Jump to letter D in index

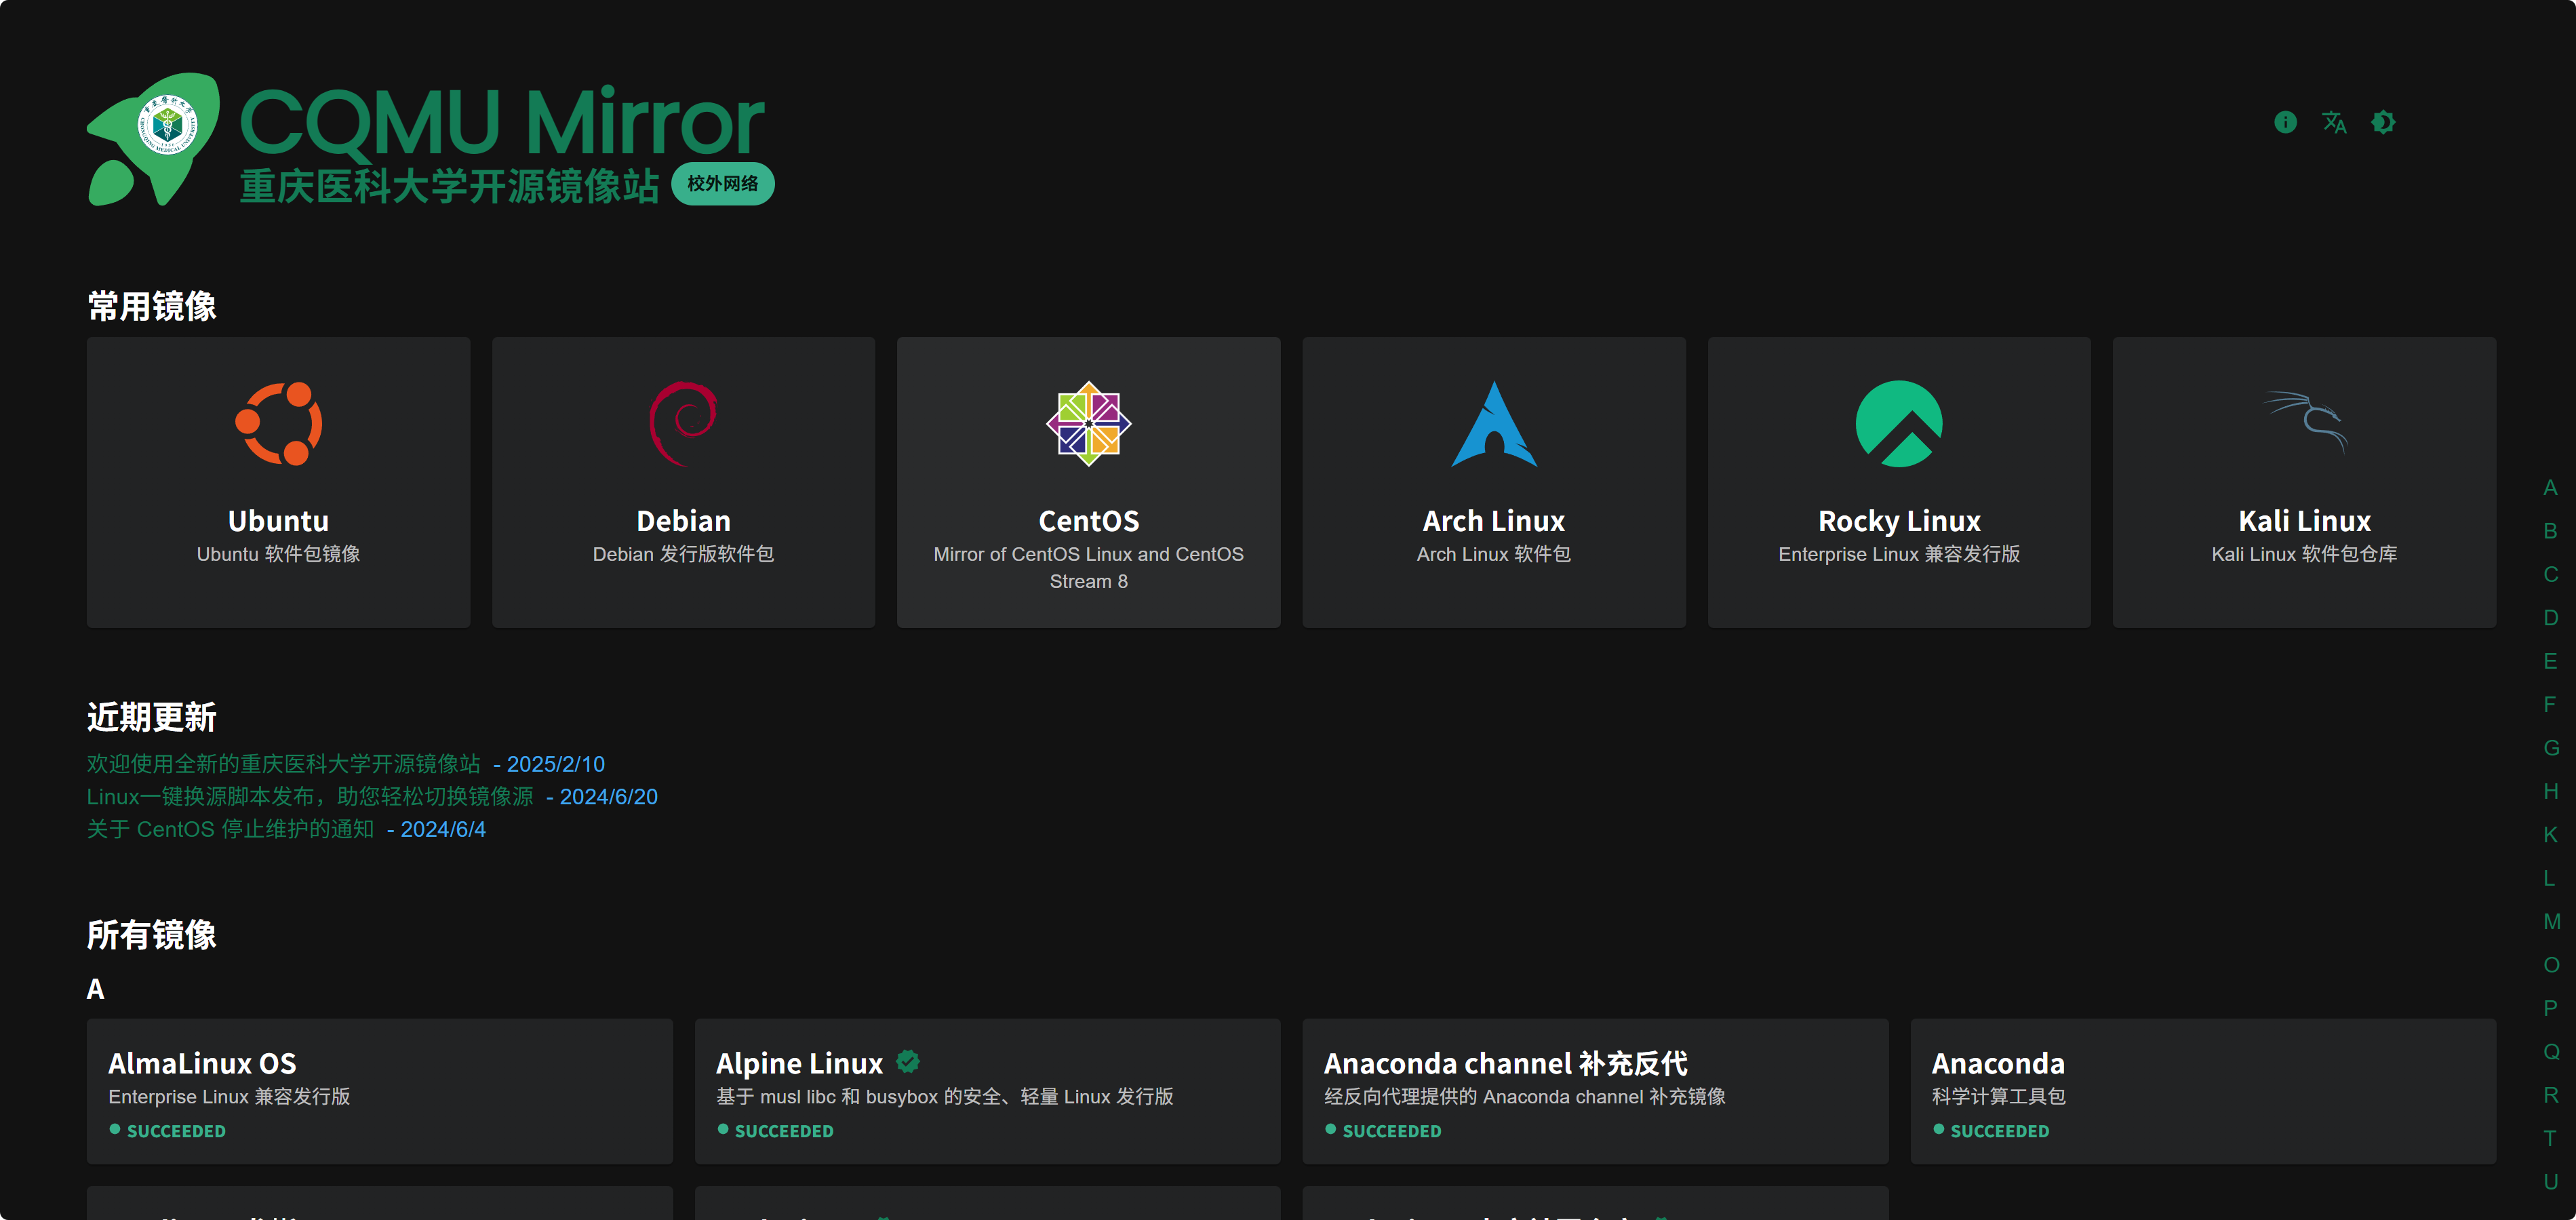[2551, 617]
